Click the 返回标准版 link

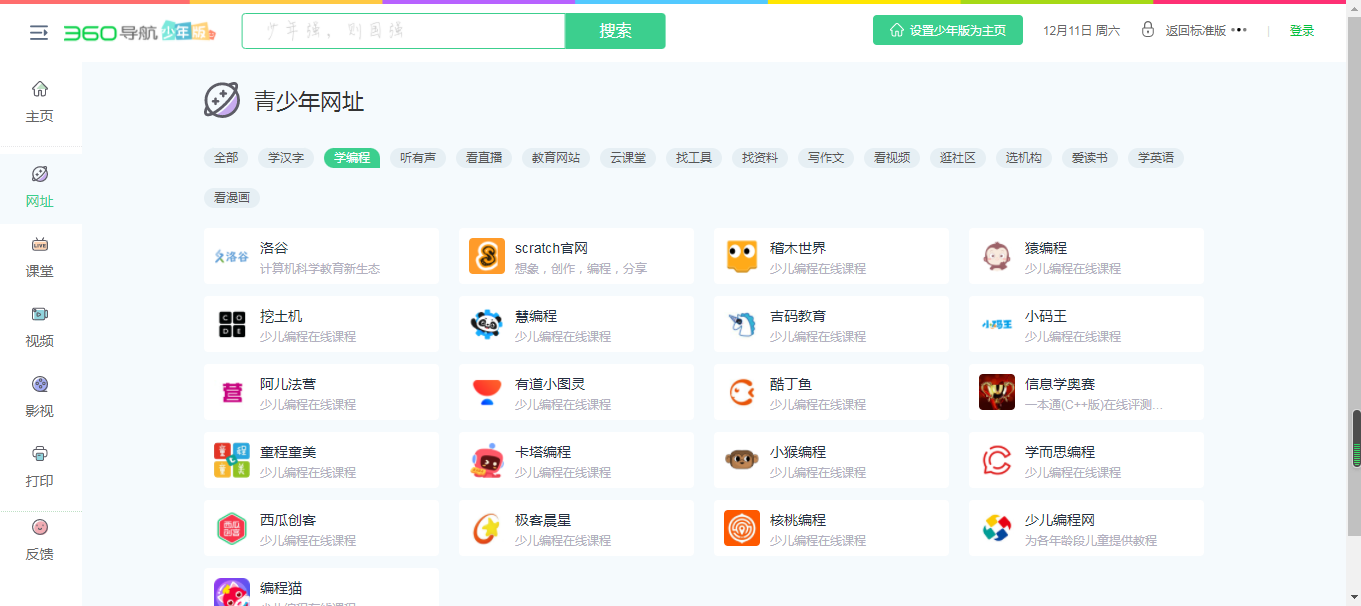coord(1195,31)
